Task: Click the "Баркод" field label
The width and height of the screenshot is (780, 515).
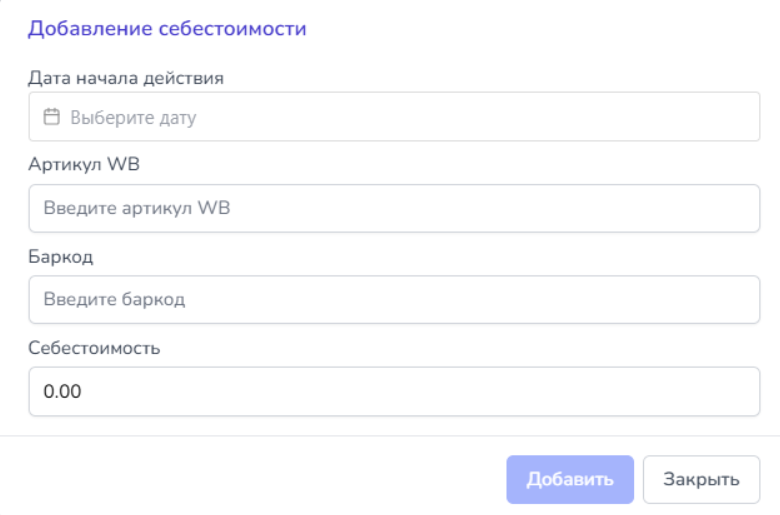Action: click(60, 257)
